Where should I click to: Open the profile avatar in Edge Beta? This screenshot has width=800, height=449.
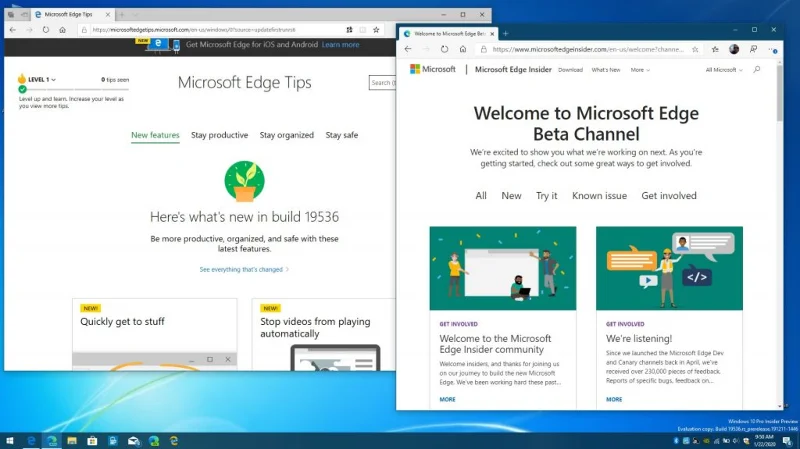click(734, 49)
